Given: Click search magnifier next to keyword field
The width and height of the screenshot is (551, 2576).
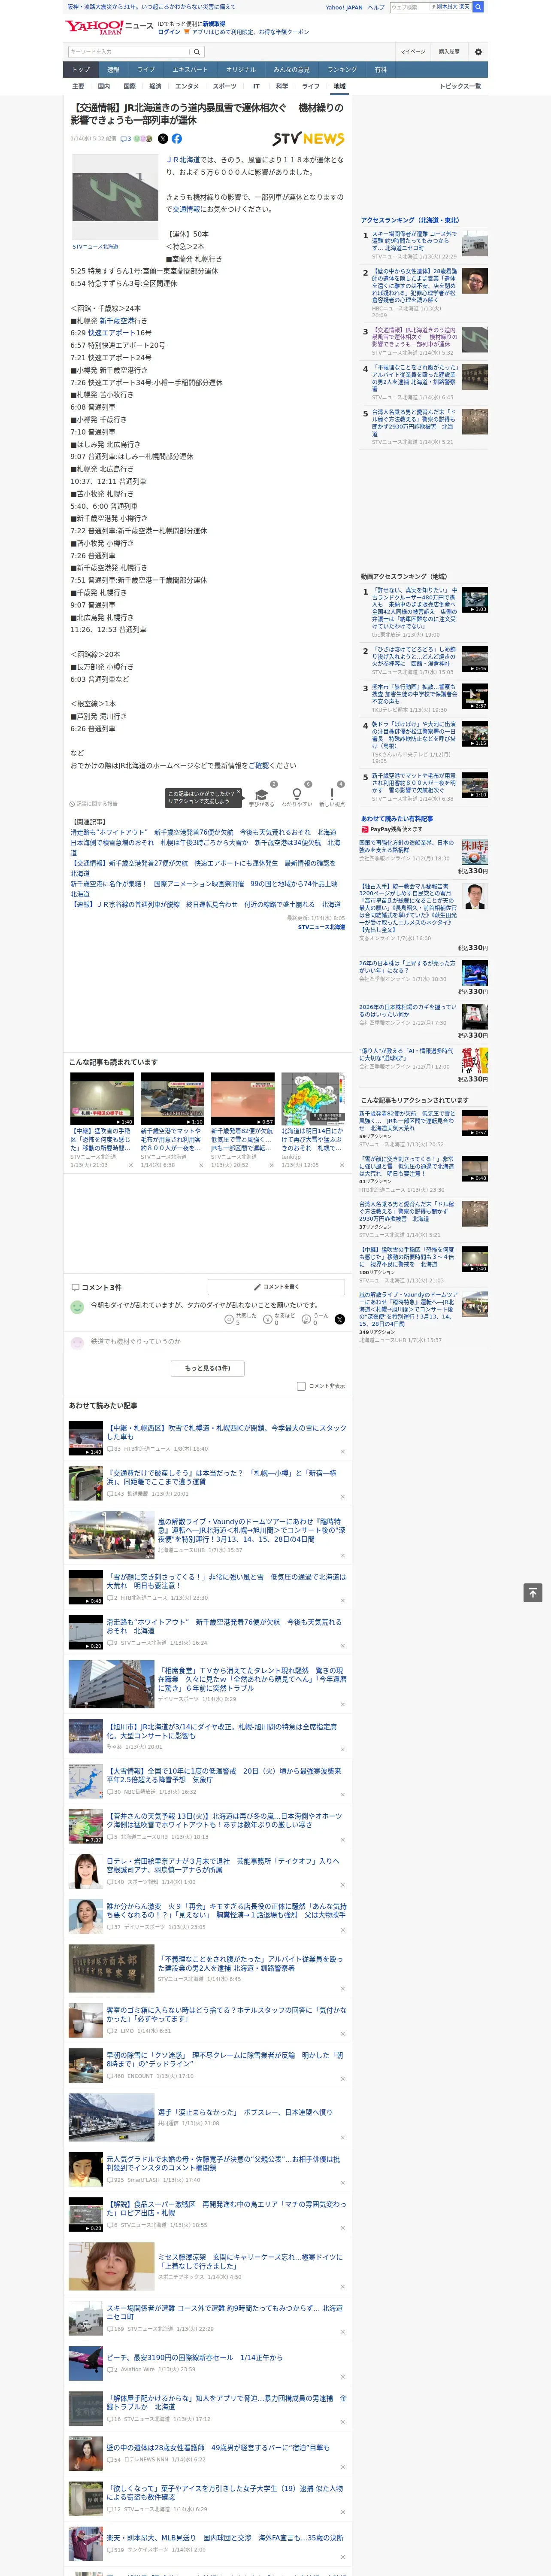Looking at the screenshot, I should click(197, 52).
